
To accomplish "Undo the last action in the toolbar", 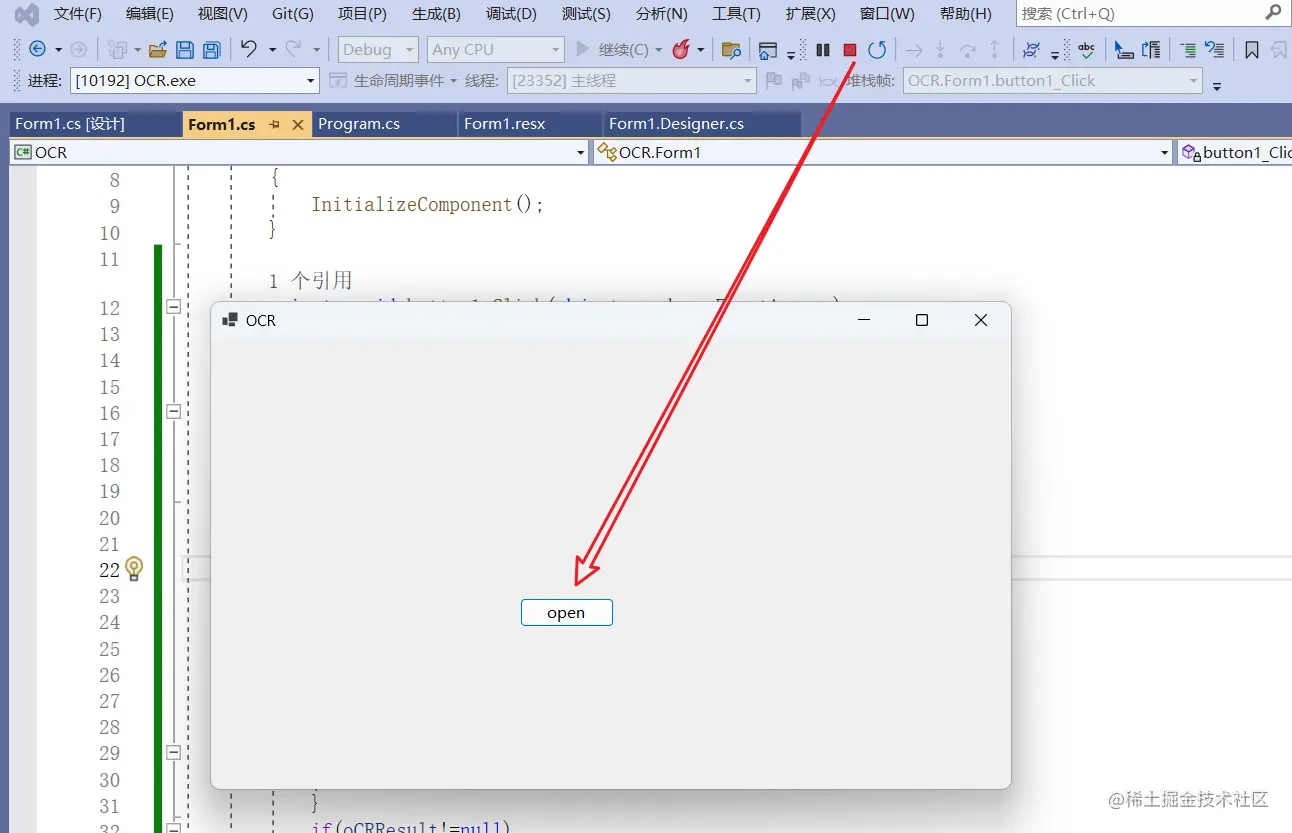I will tap(249, 49).
